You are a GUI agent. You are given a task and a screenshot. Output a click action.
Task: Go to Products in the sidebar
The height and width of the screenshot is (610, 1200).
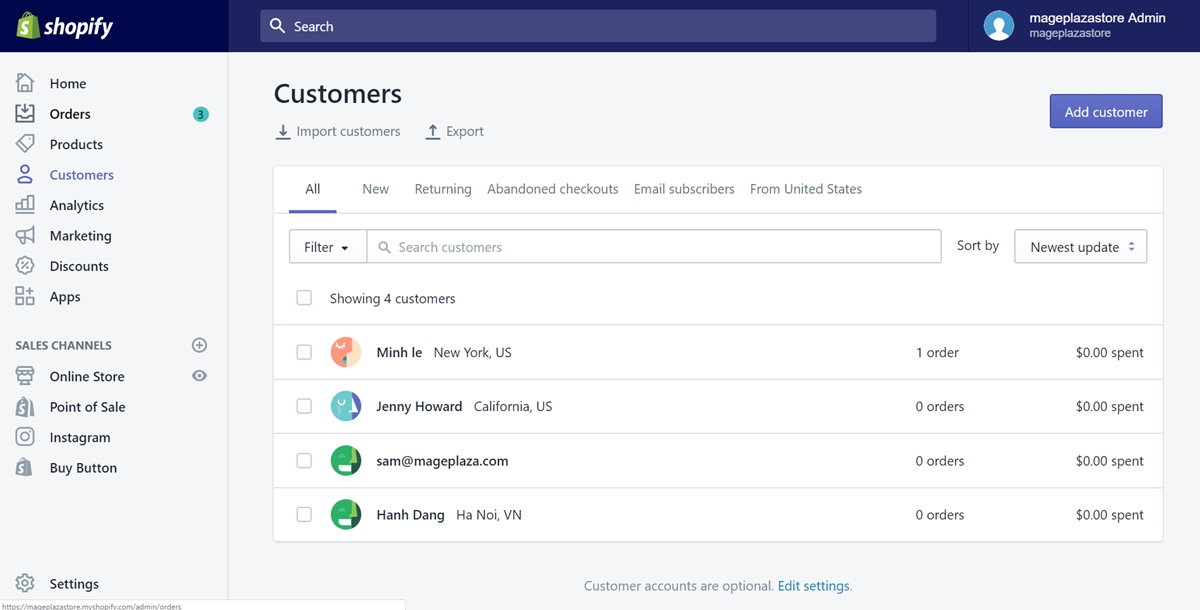click(x=76, y=145)
